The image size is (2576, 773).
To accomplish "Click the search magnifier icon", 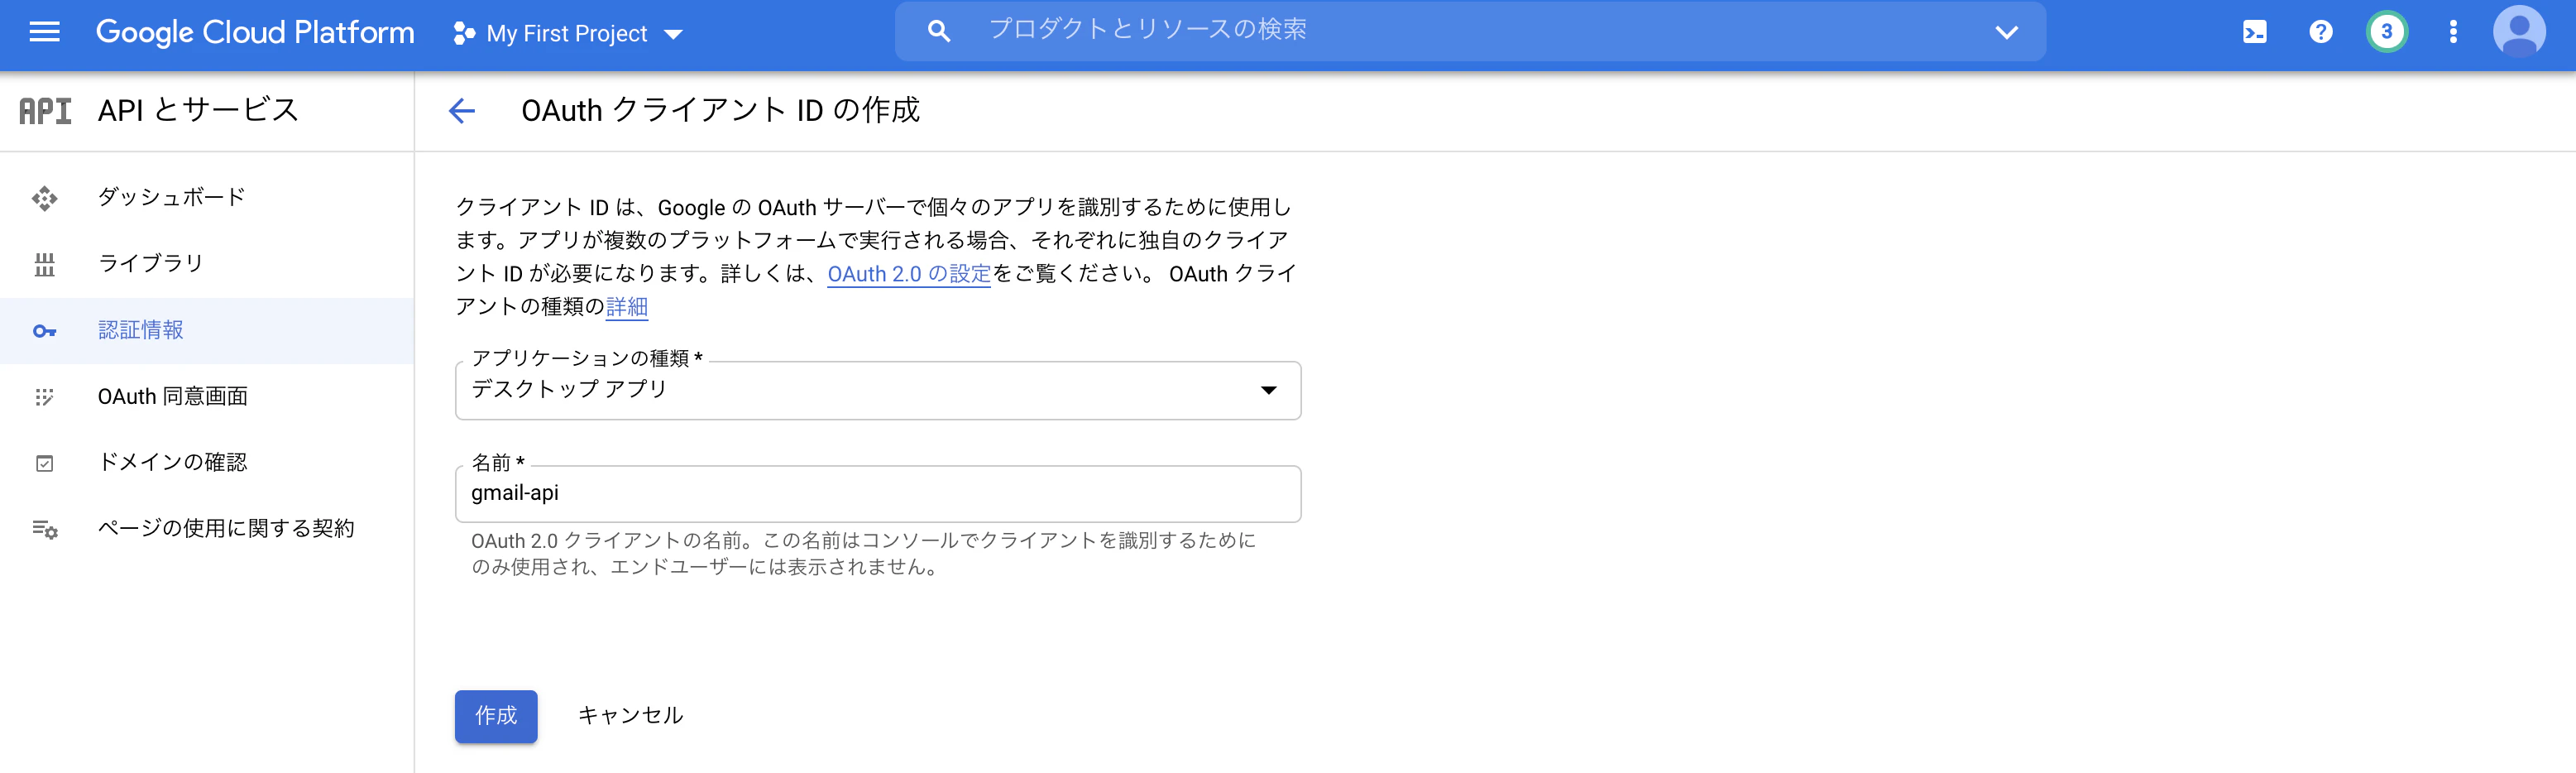I will [x=938, y=32].
